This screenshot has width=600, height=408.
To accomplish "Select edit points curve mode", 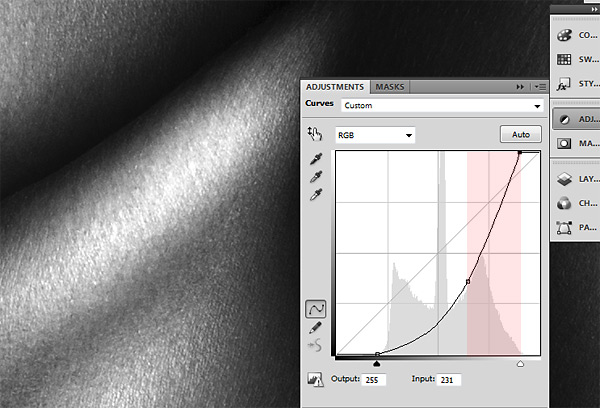I will pos(316,309).
